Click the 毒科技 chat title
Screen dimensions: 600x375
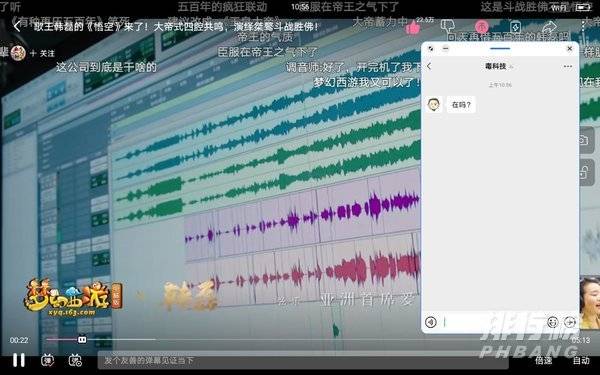coord(496,66)
